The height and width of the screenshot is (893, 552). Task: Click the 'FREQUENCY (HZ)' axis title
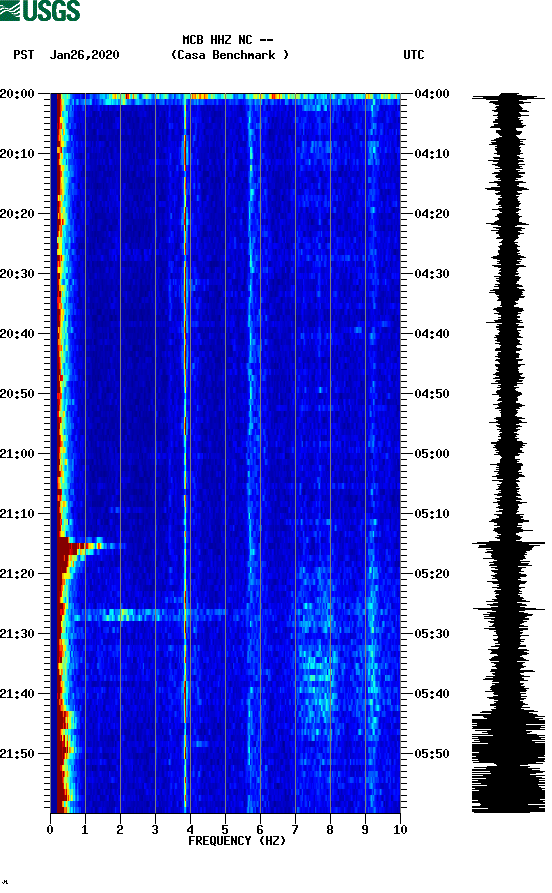point(237,841)
